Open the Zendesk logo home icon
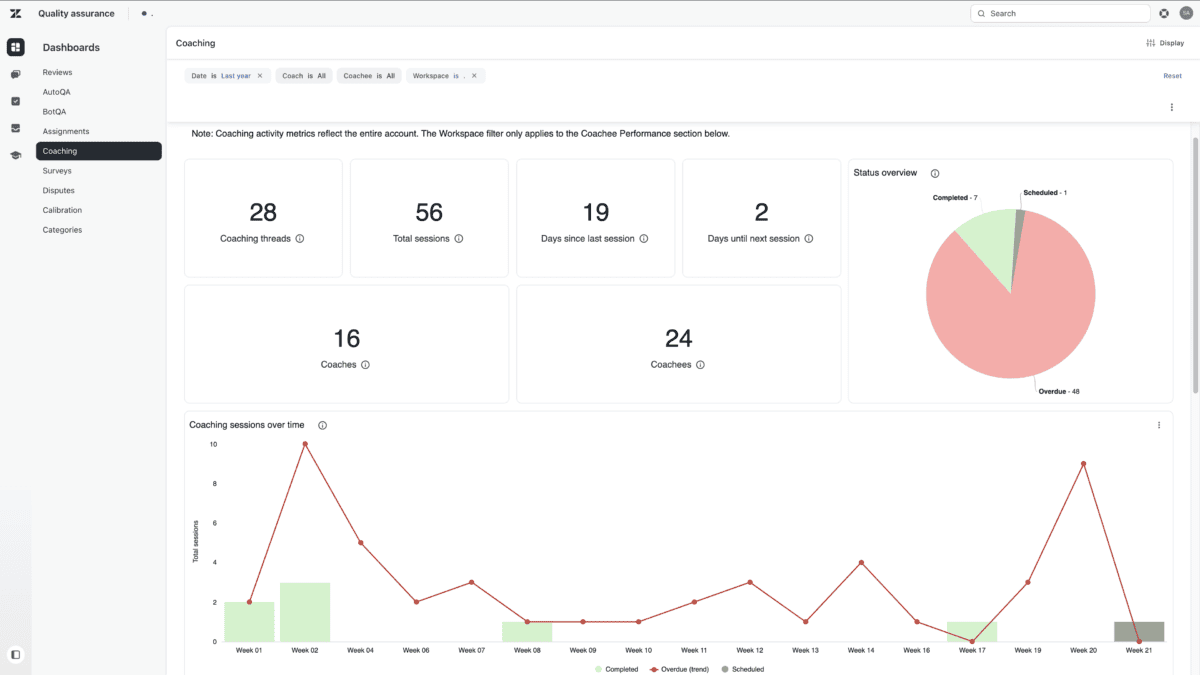 pyautogui.click(x=15, y=13)
